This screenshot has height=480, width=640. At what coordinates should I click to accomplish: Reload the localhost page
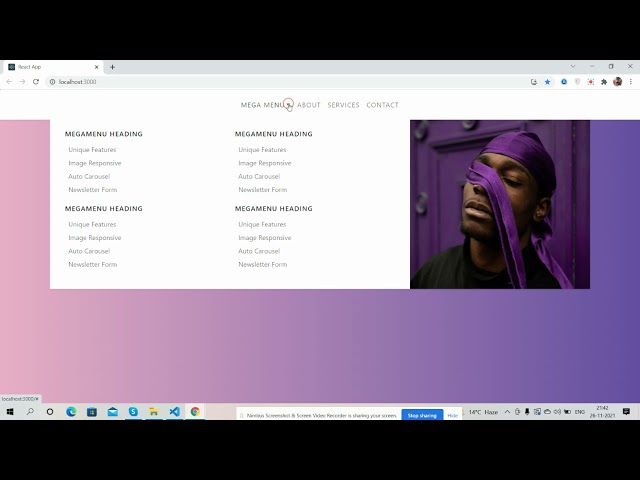[x=36, y=82]
